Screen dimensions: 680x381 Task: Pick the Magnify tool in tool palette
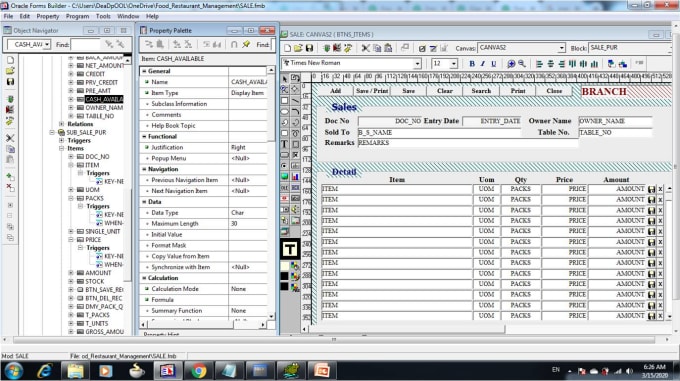coord(284,89)
